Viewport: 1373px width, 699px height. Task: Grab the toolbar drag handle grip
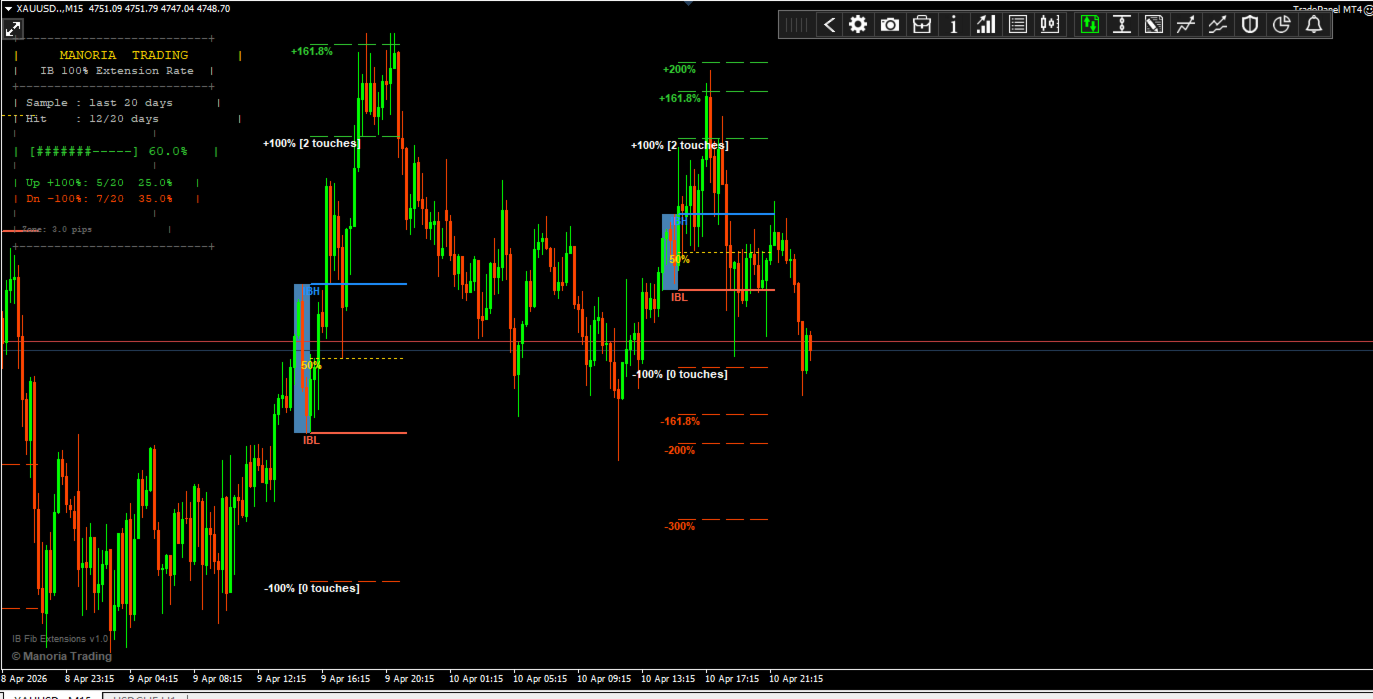click(x=797, y=25)
